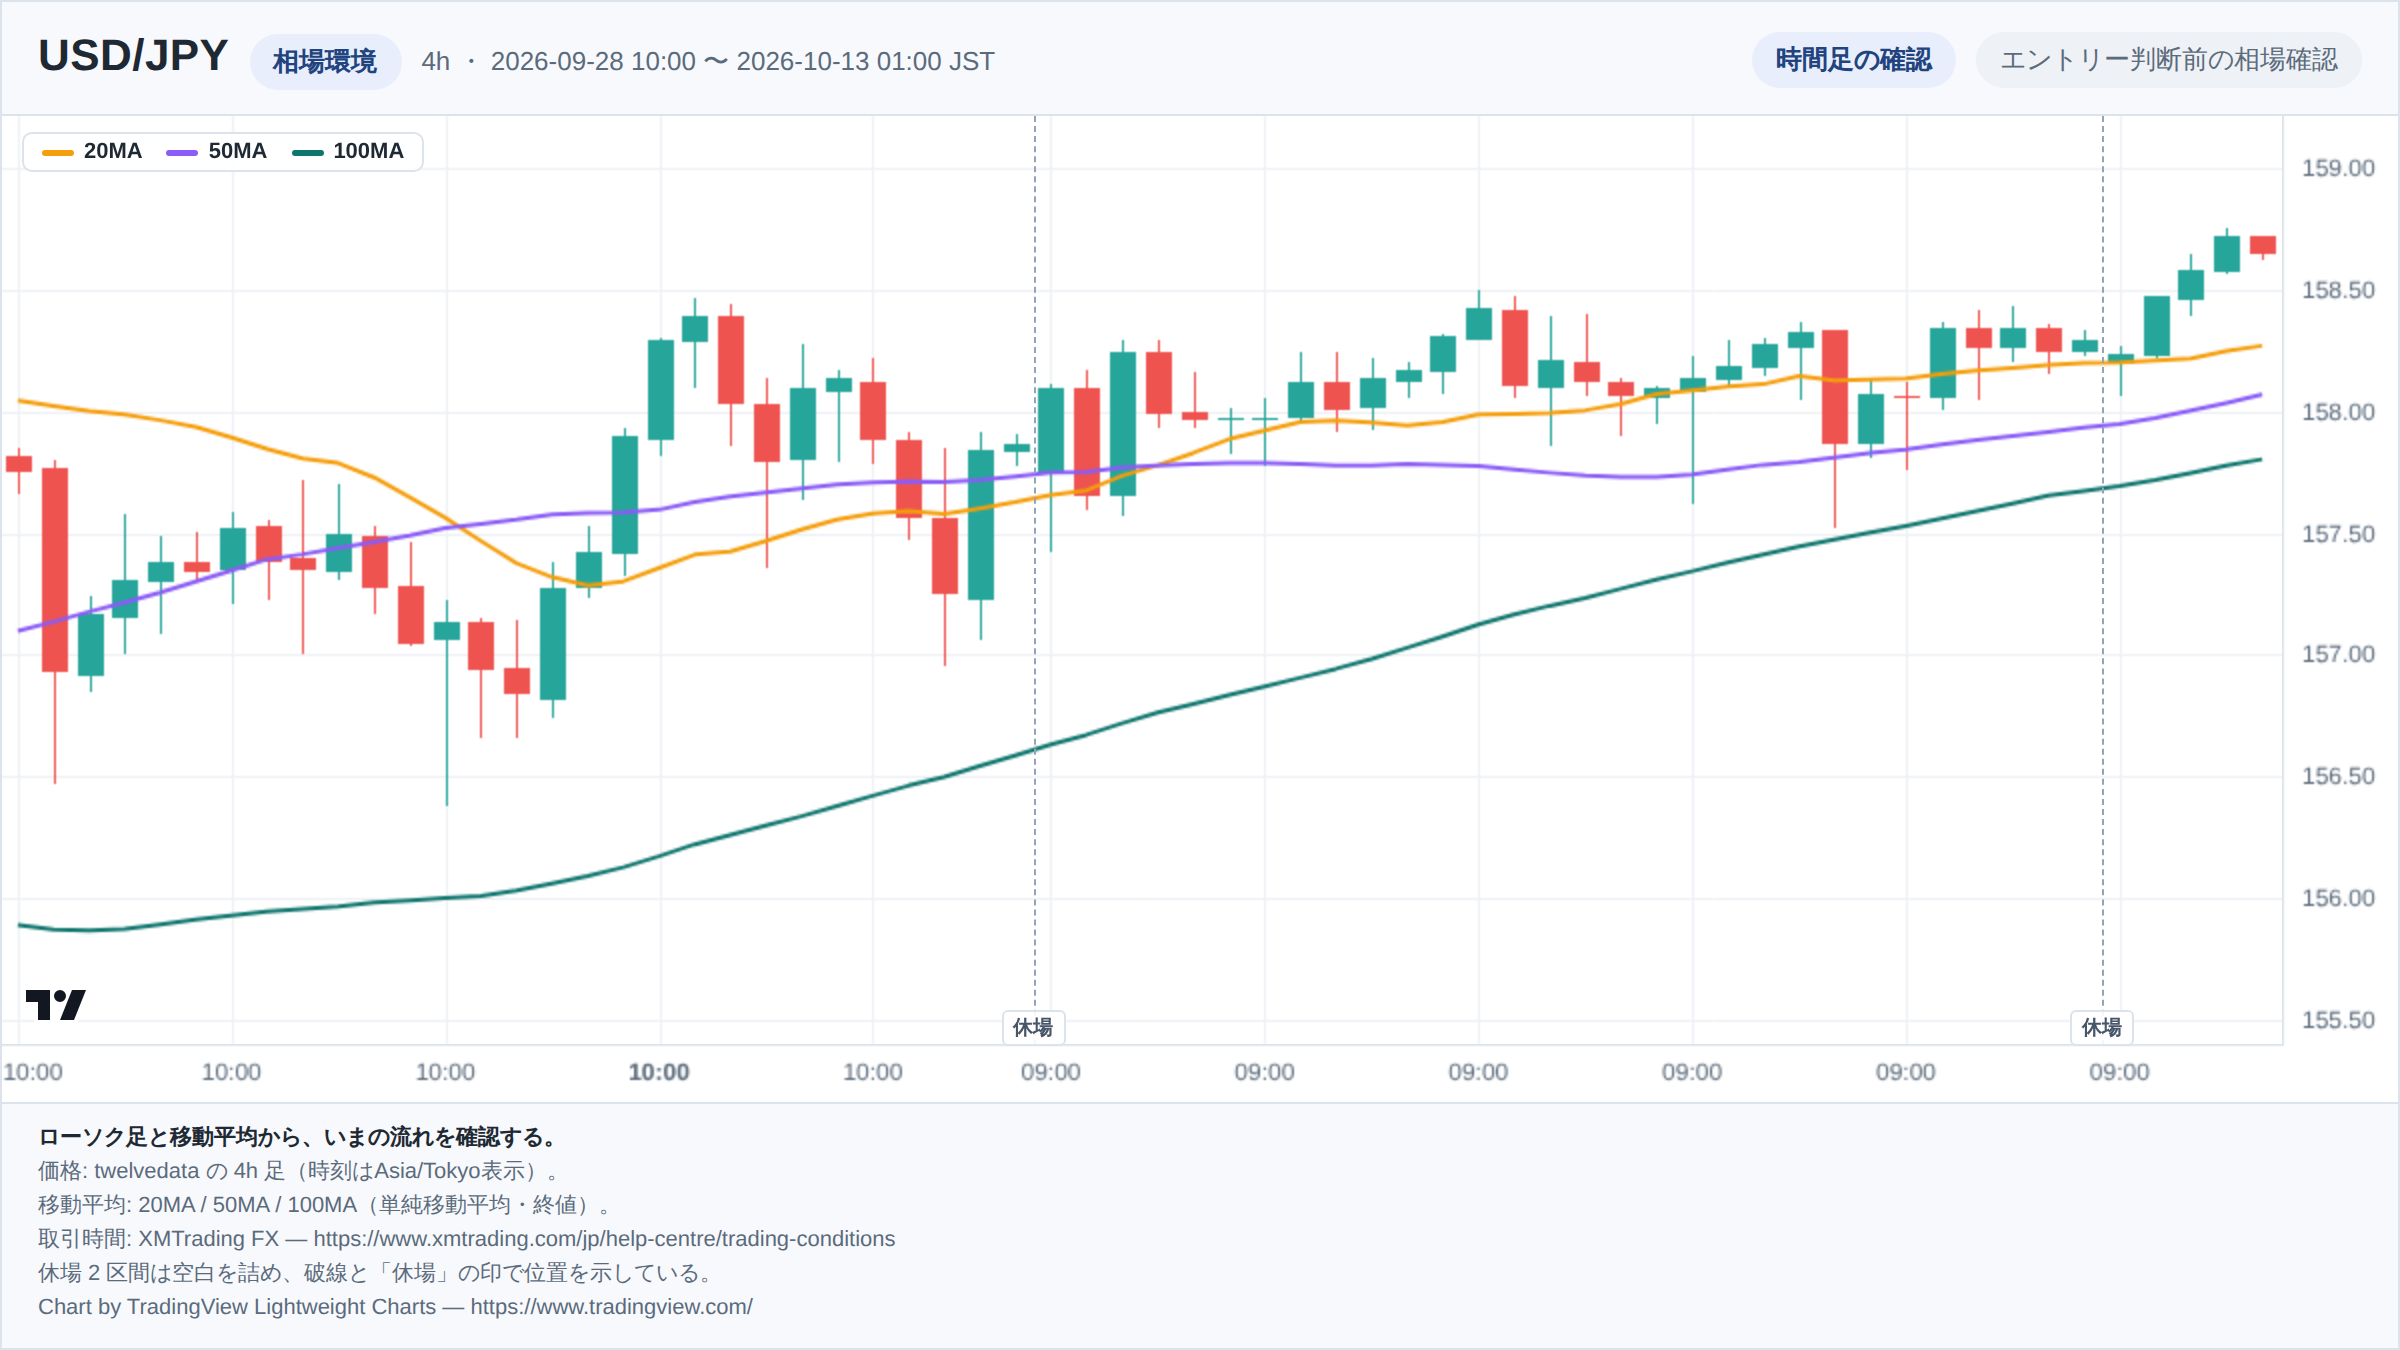Click the 158.50 price axis label

click(2337, 290)
